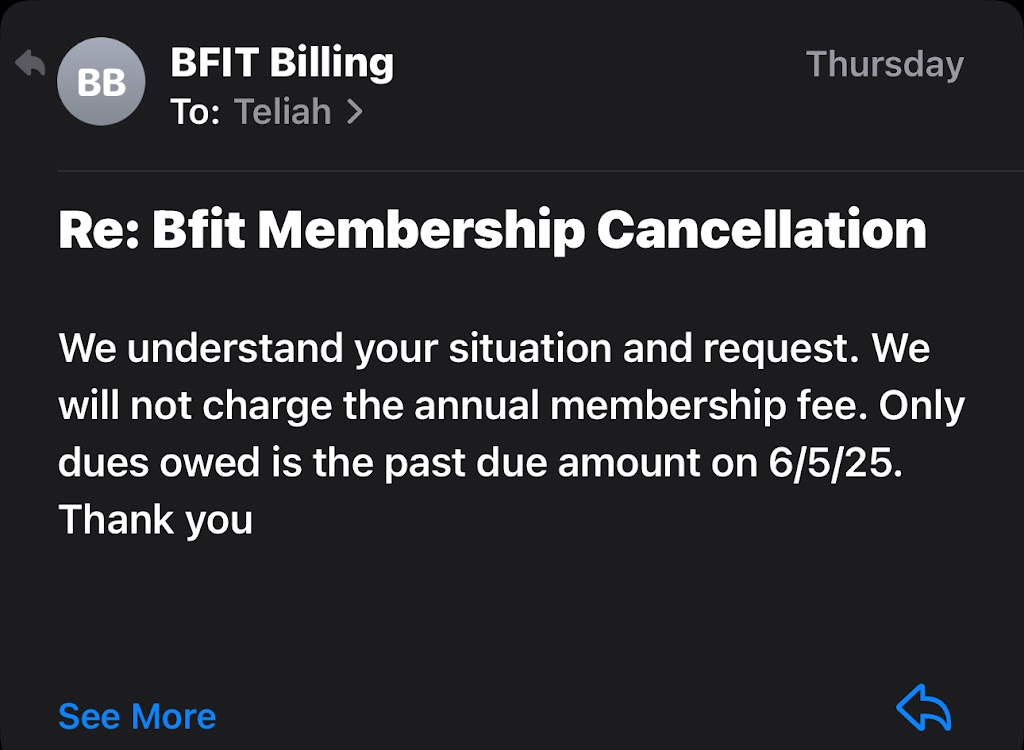Click the word "Billing" in sender name
Screen dimensions: 1024x750
click(x=334, y=63)
